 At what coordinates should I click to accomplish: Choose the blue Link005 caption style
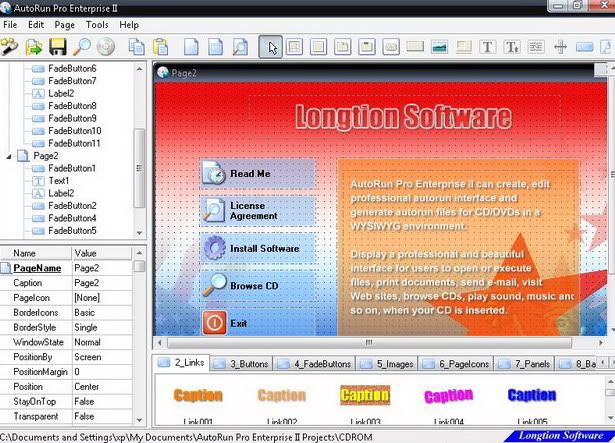coord(532,395)
